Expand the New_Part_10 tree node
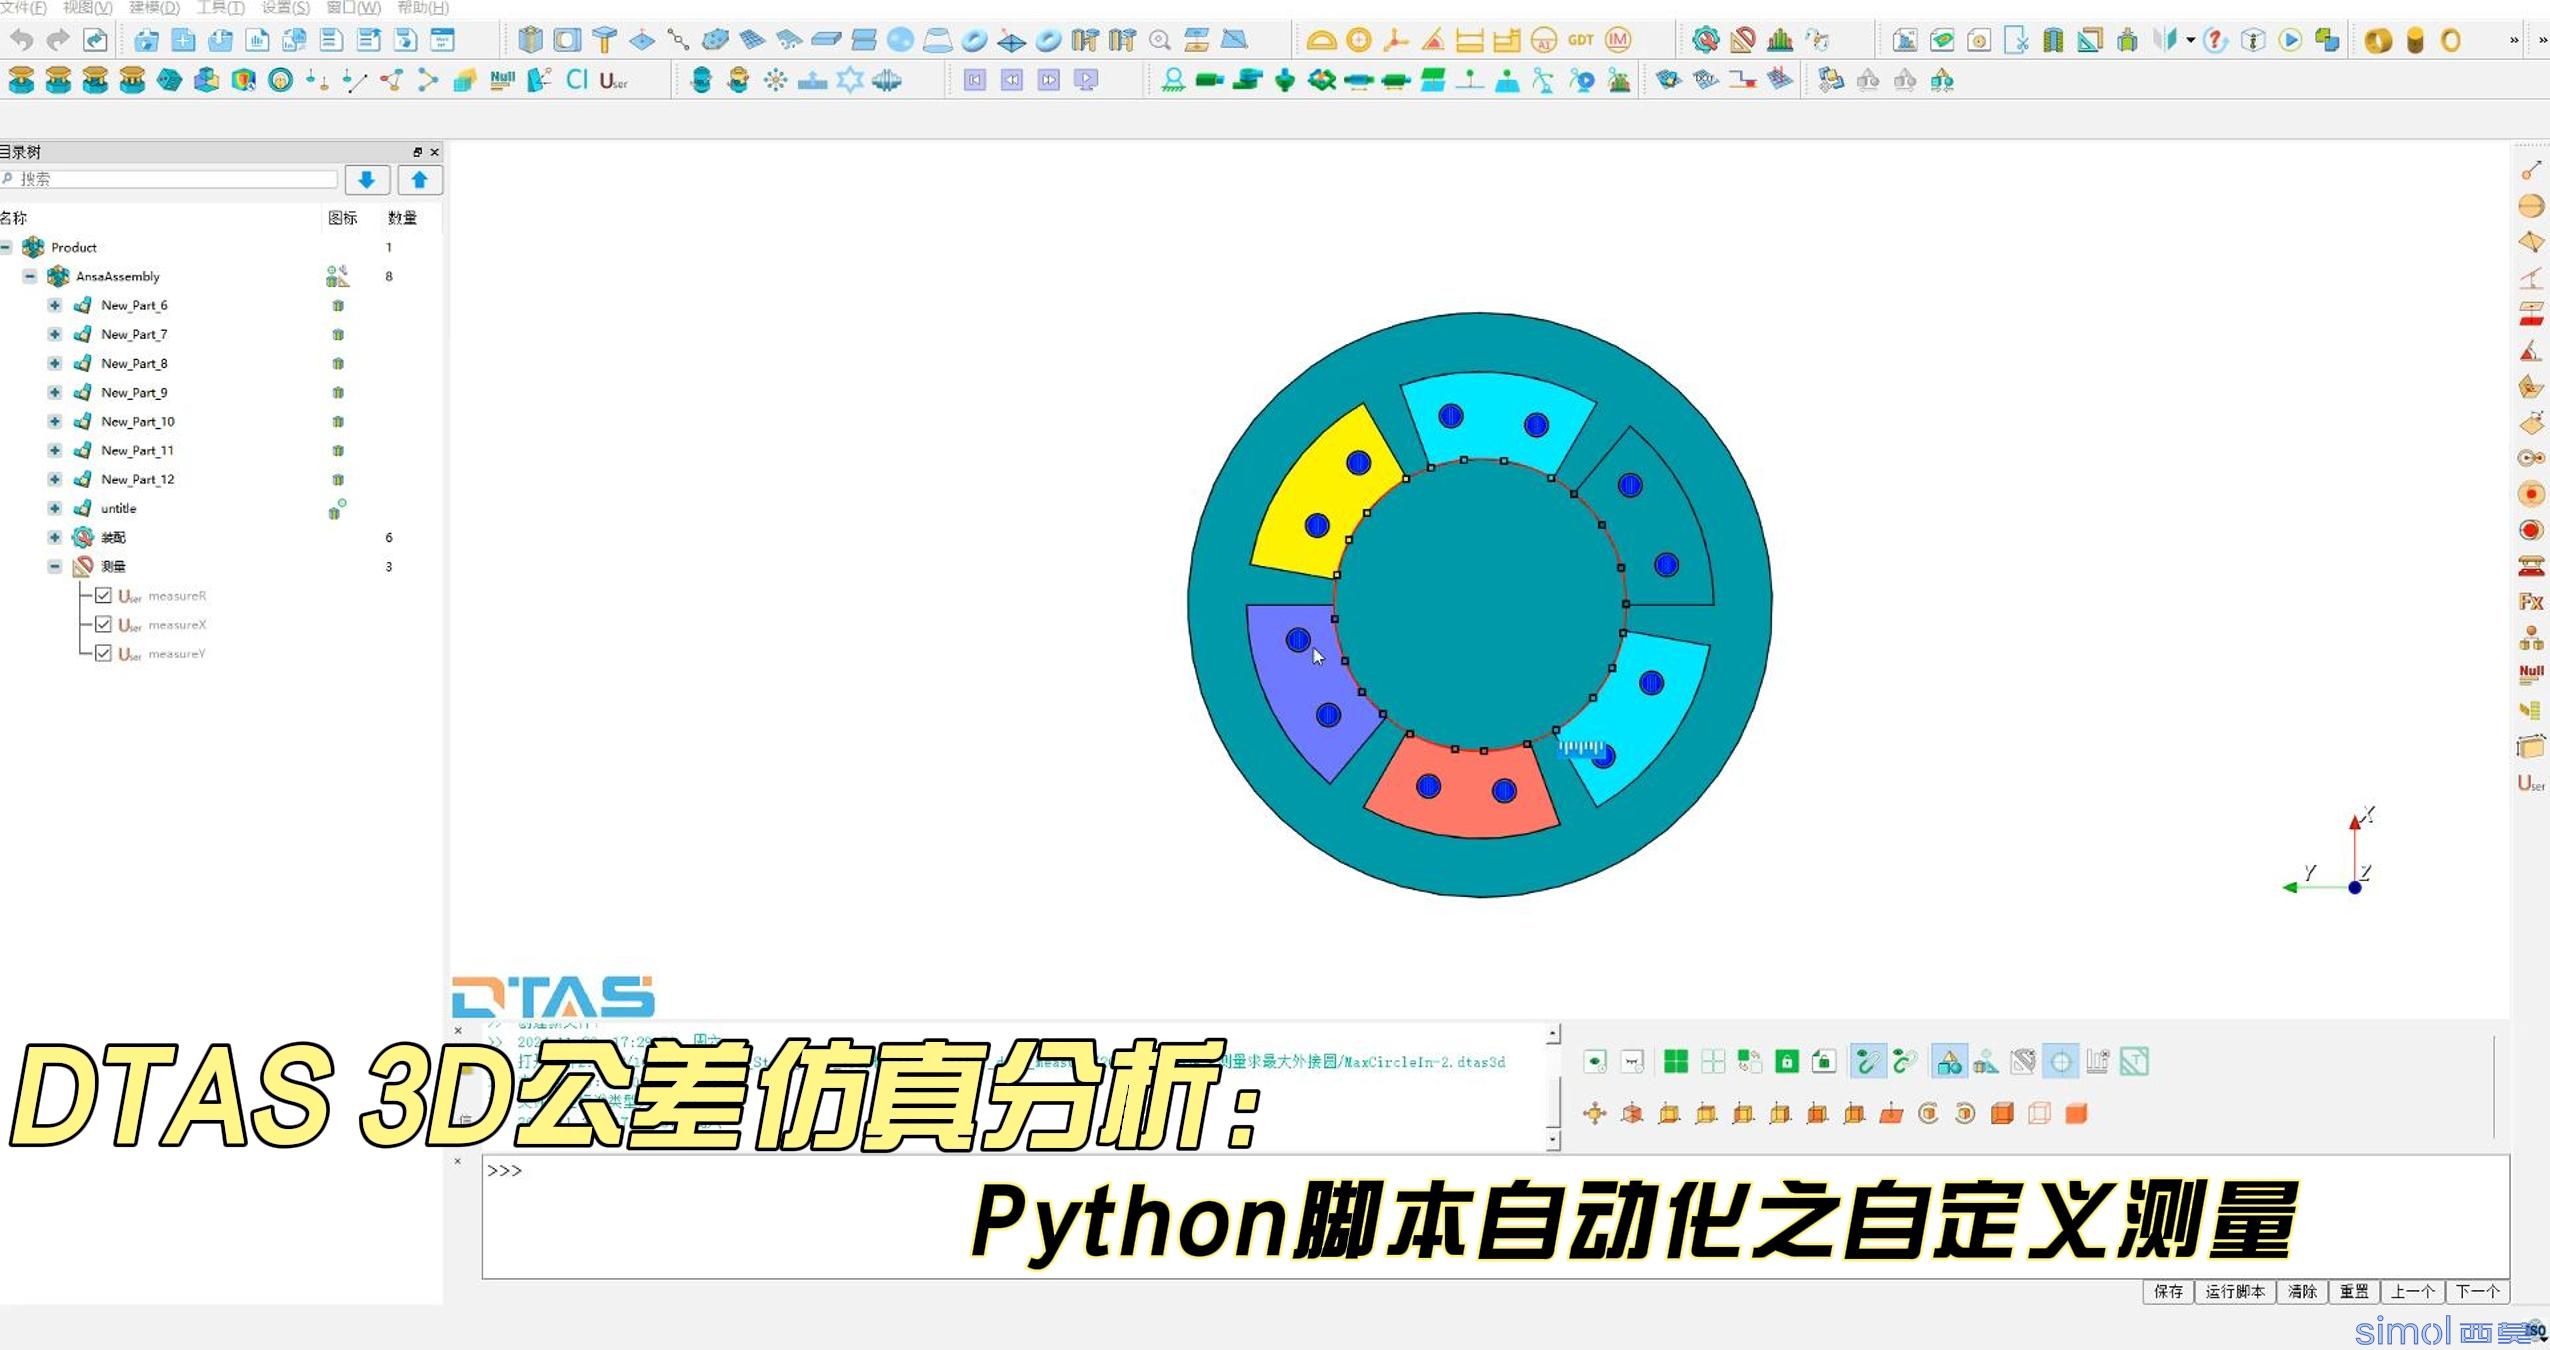 click(55, 421)
